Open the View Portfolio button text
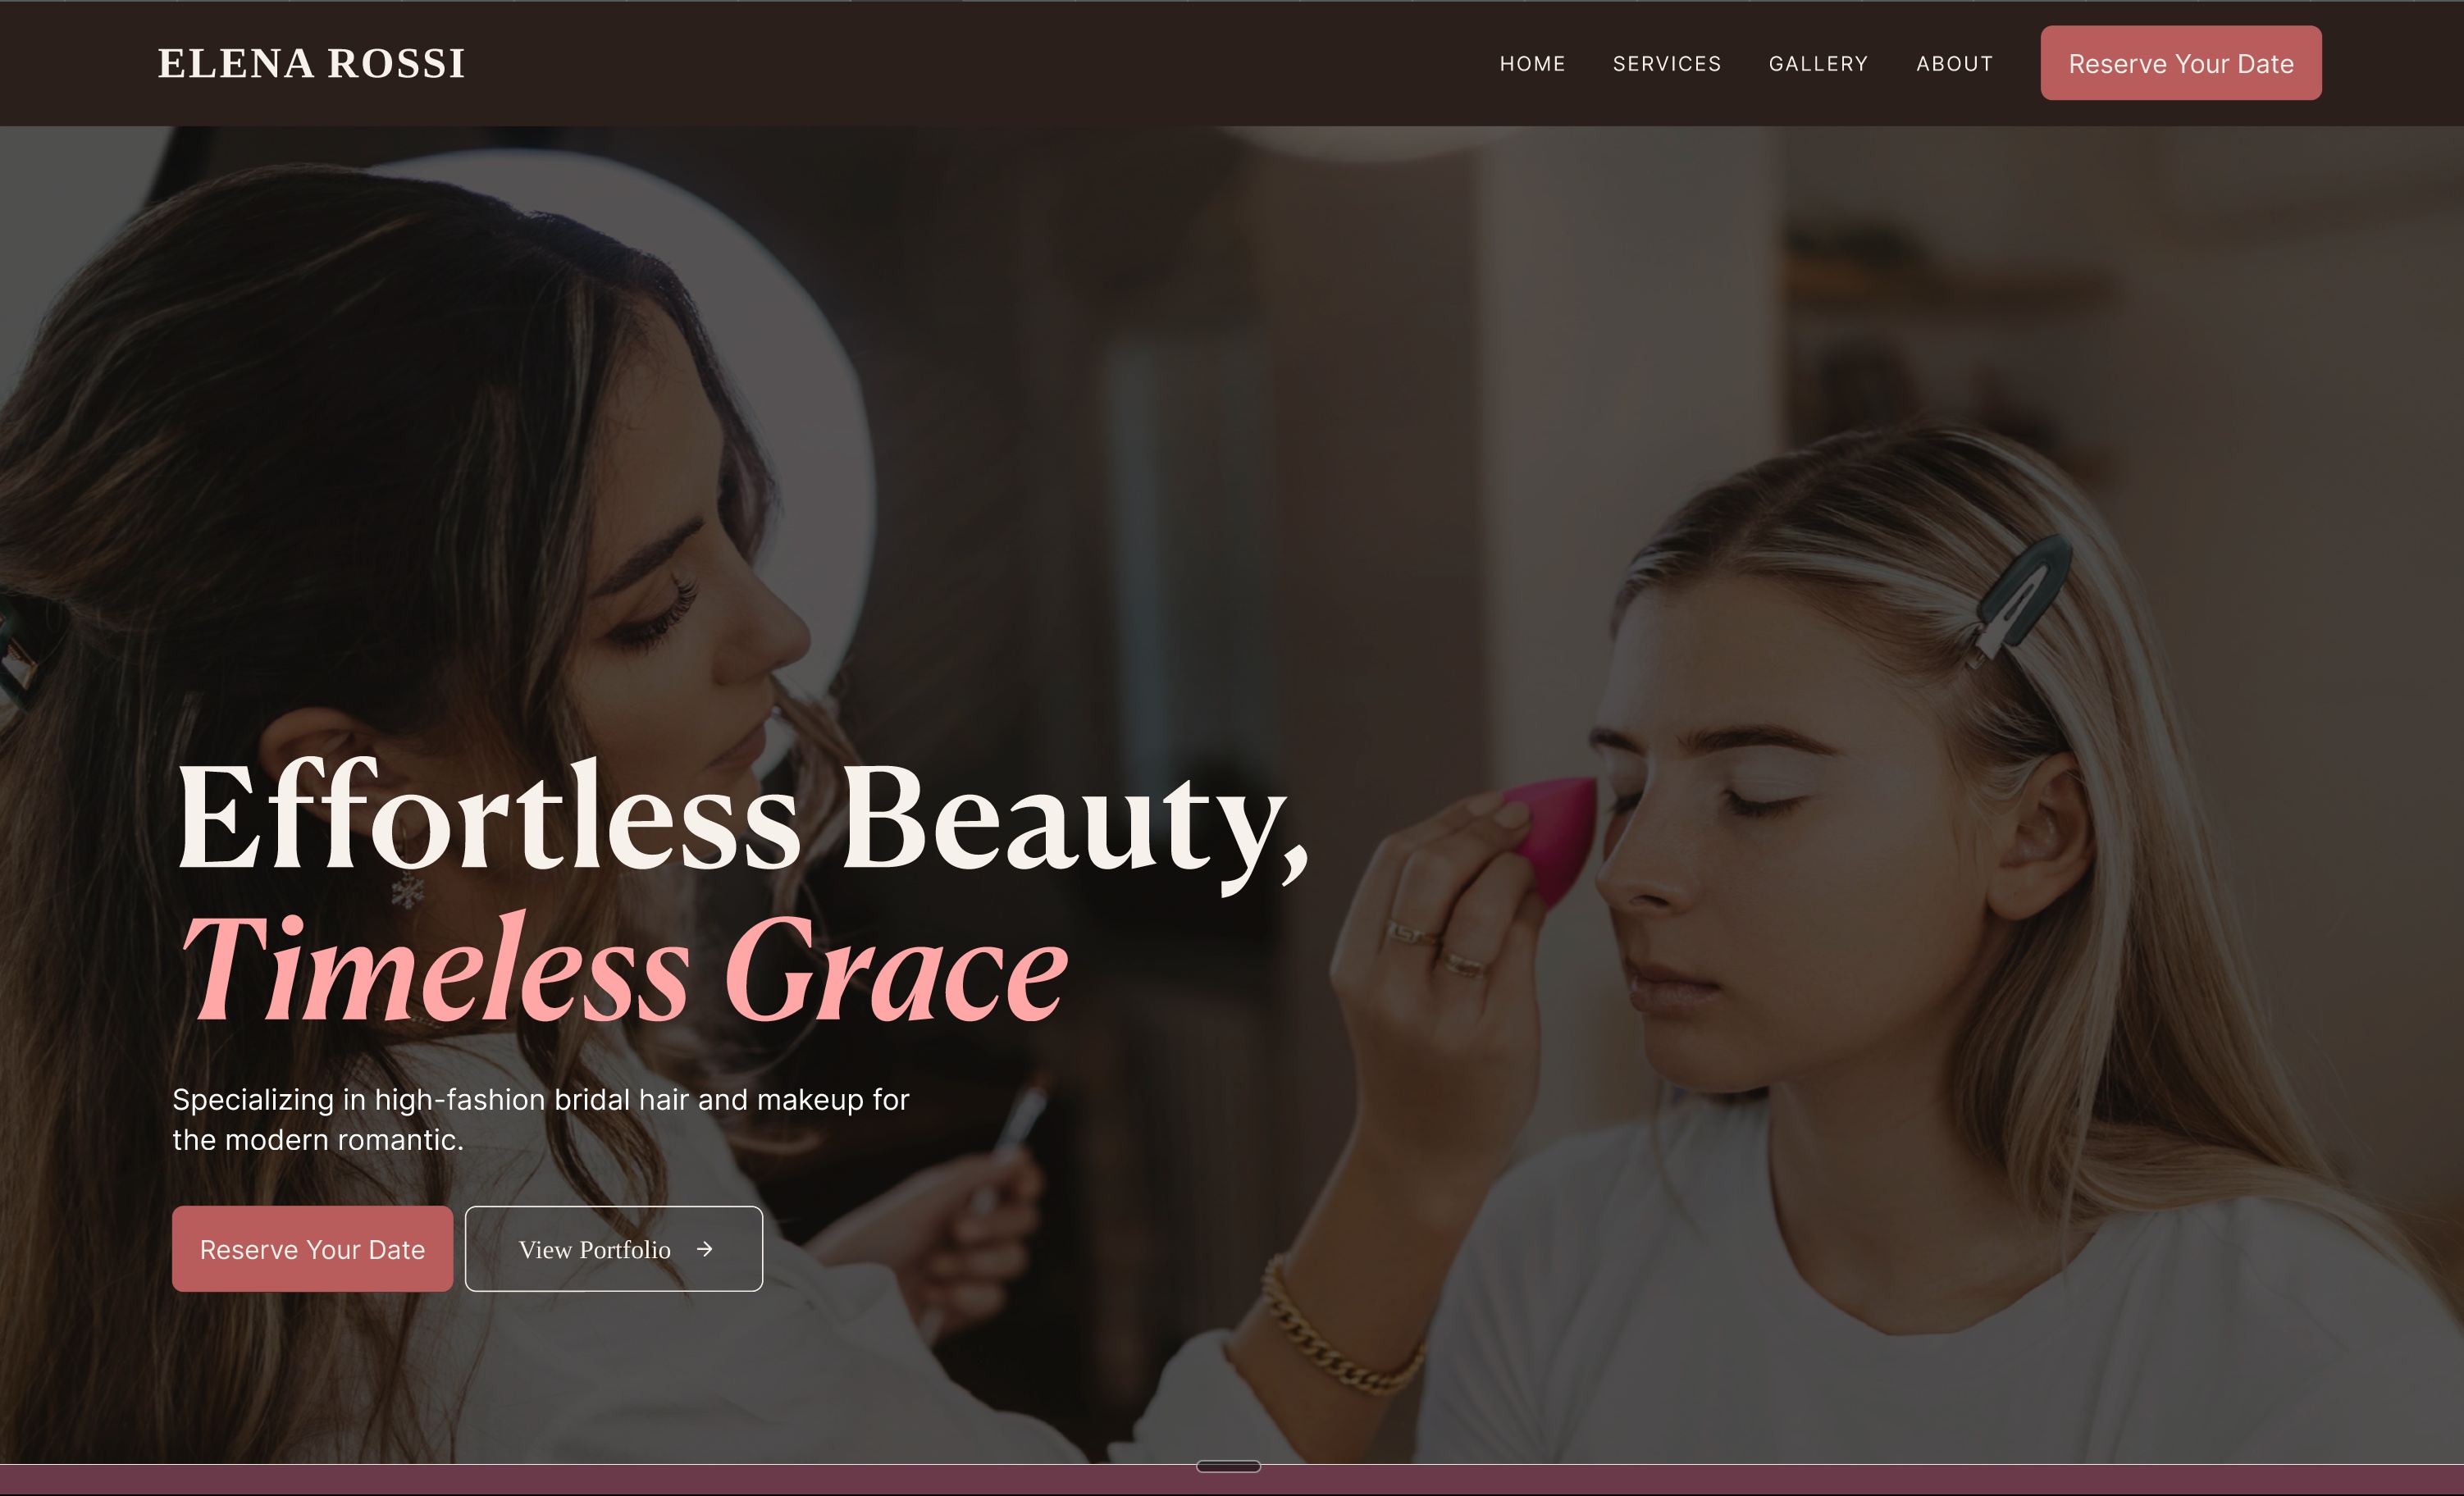The width and height of the screenshot is (2464, 1496). (595, 1250)
